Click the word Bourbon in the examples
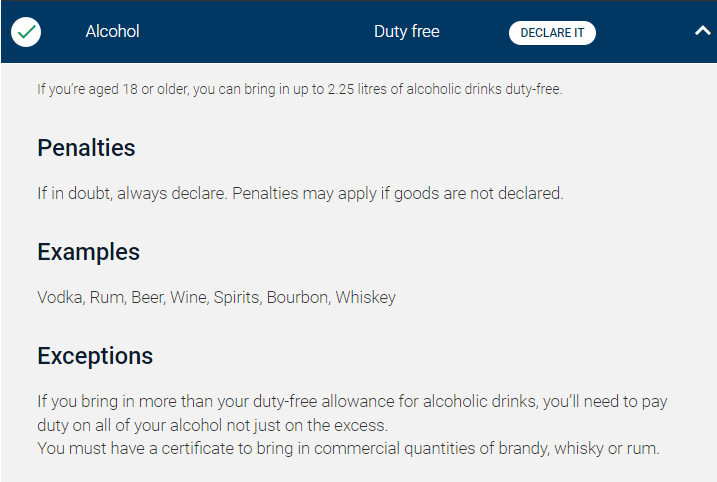This screenshot has width=717, height=482. [x=299, y=298]
